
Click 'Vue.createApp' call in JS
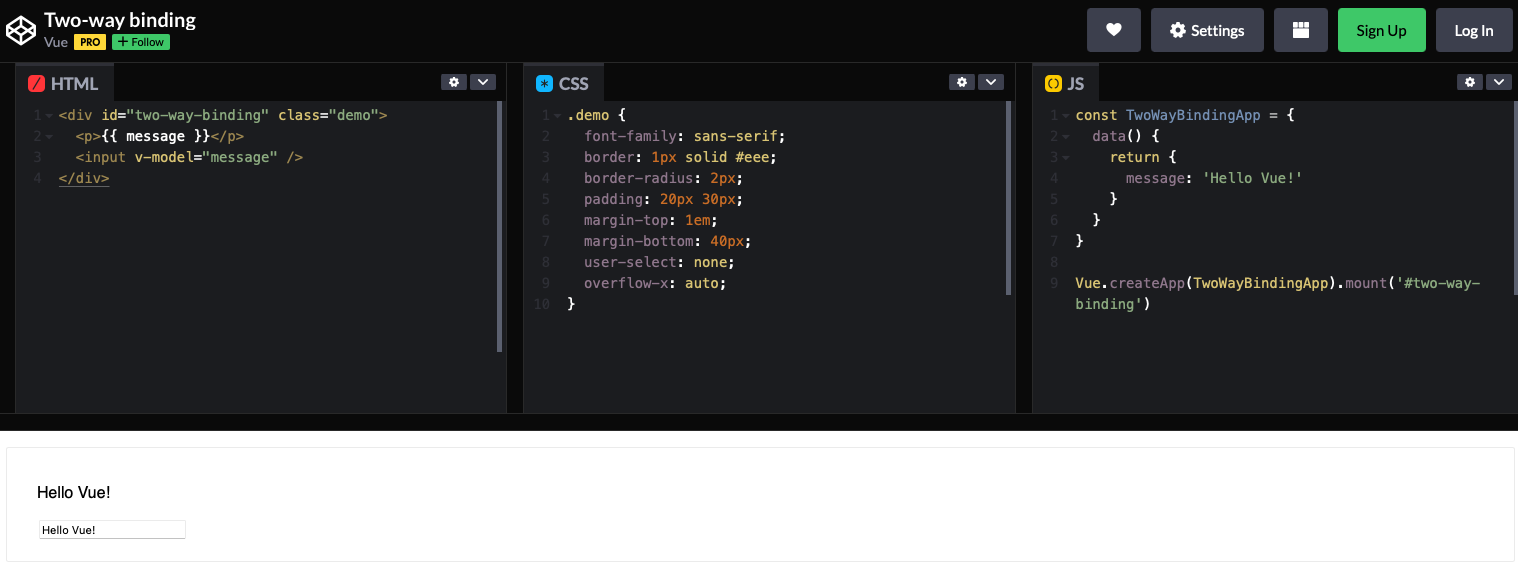(x=1130, y=283)
